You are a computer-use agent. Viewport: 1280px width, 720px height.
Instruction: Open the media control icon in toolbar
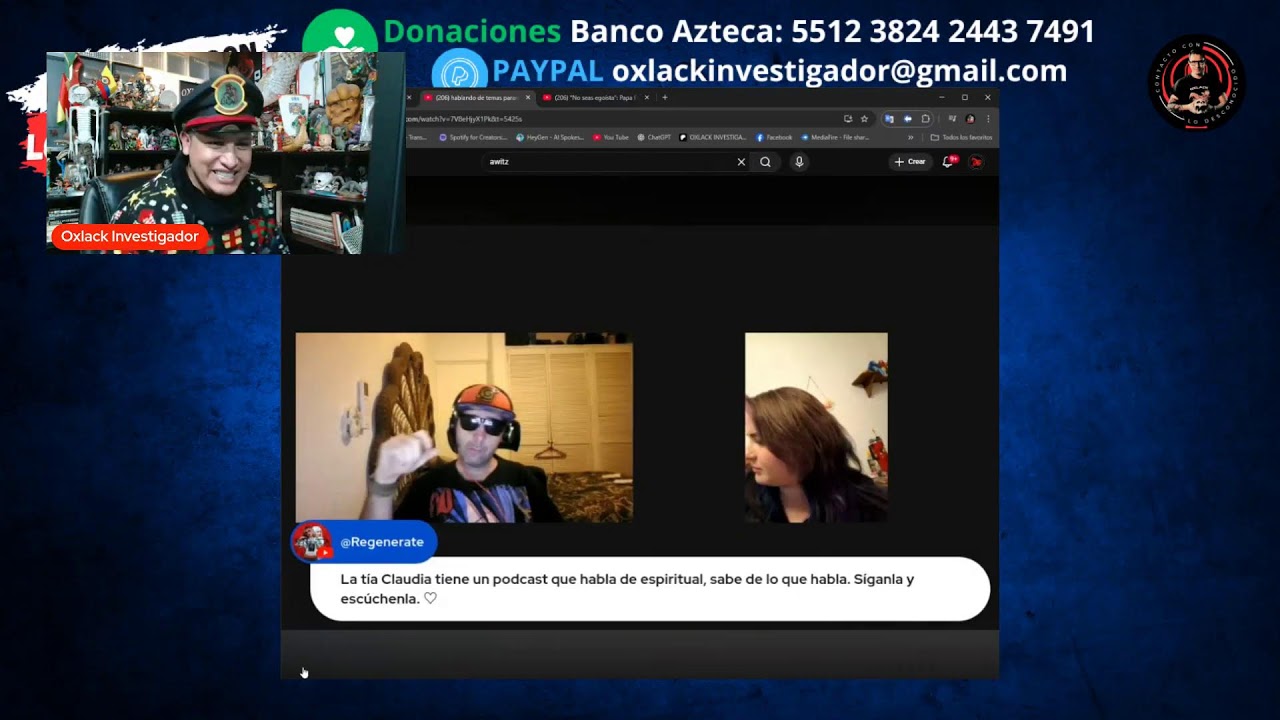(x=953, y=119)
